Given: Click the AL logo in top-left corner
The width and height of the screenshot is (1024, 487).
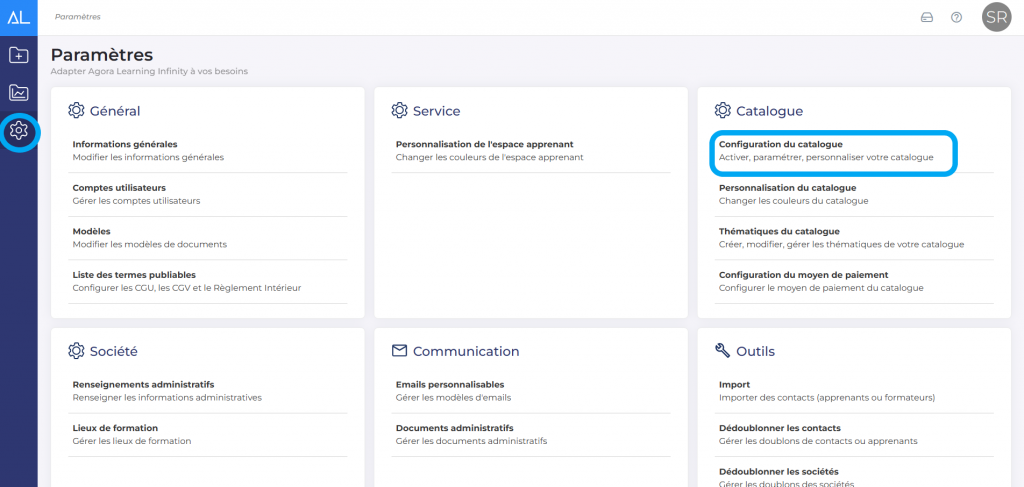Looking at the screenshot, I should point(18,17).
